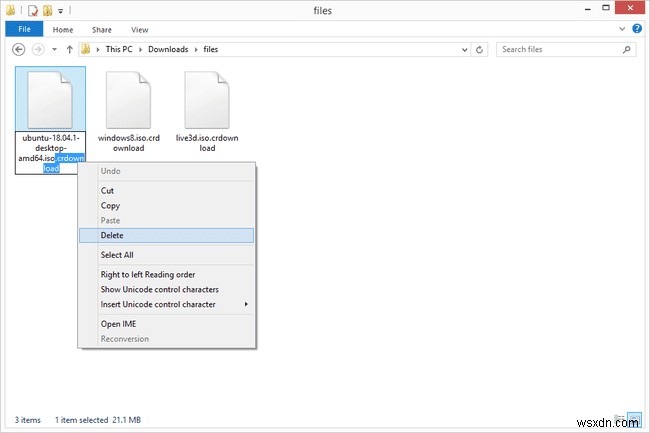650x433 pixels.
Task: Click the Forward navigation arrow
Action: click(38, 50)
